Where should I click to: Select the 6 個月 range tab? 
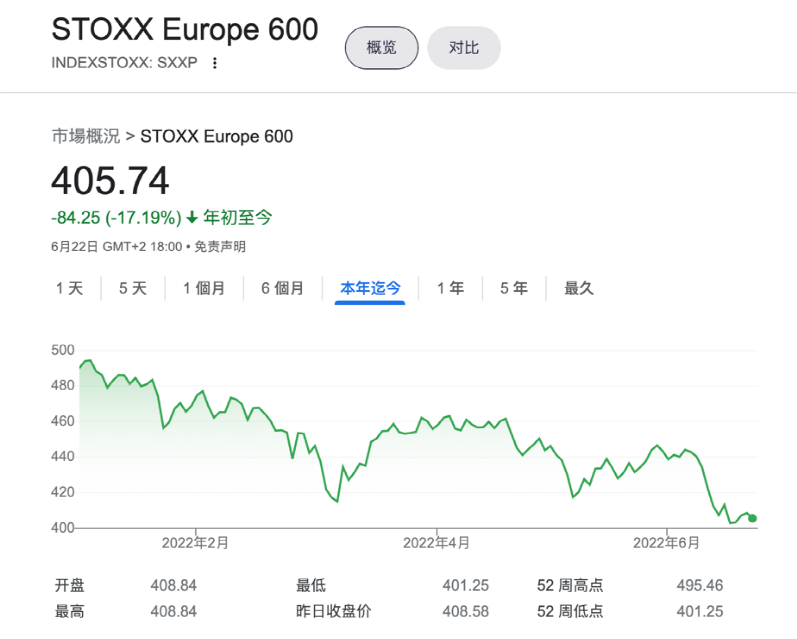(282, 289)
